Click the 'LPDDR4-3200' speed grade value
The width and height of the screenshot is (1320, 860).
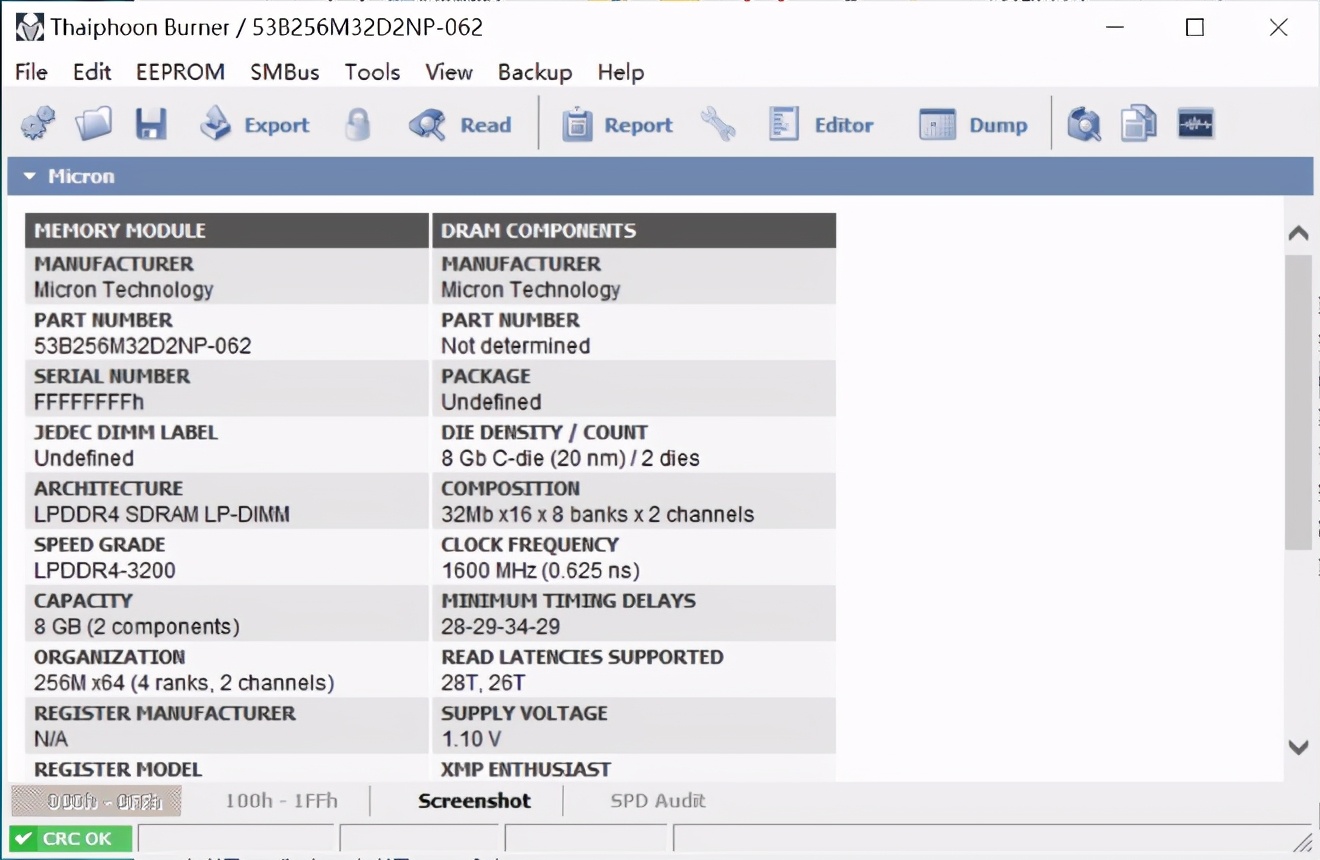tap(105, 570)
